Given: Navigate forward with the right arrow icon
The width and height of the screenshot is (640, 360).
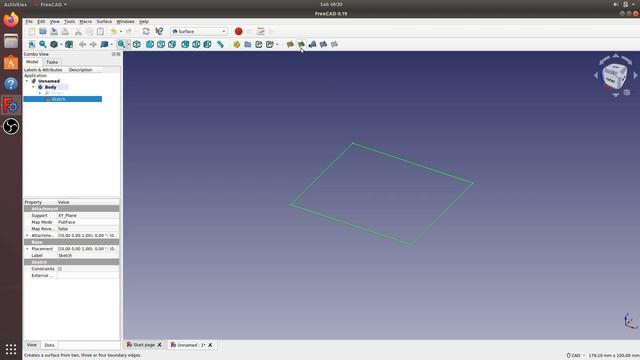Looking at the screenshot, I should [x=93, y=44].
